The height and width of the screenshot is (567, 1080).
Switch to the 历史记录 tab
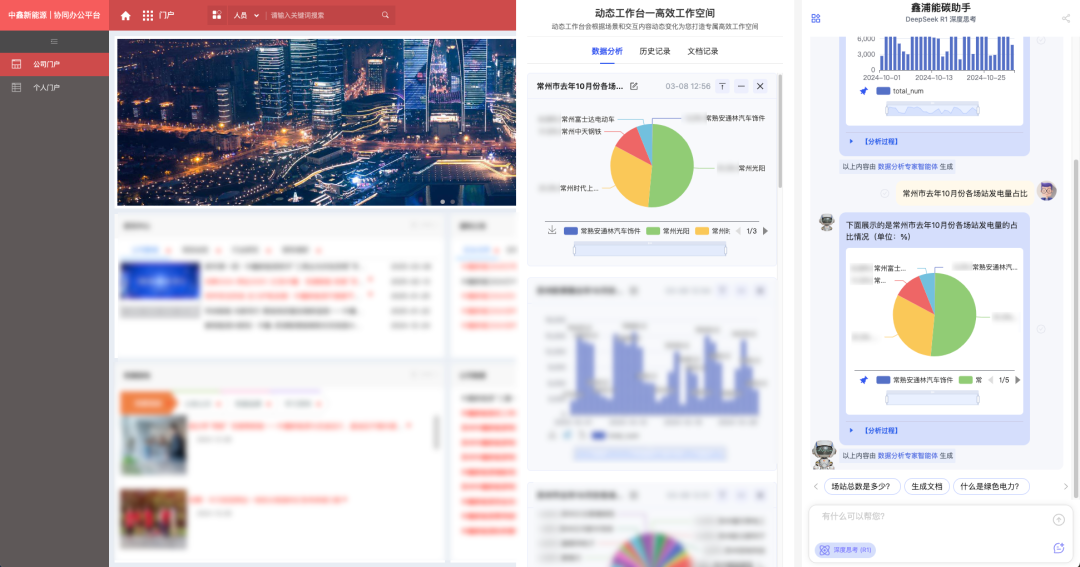pyautogui.click(x=654, y=51)
